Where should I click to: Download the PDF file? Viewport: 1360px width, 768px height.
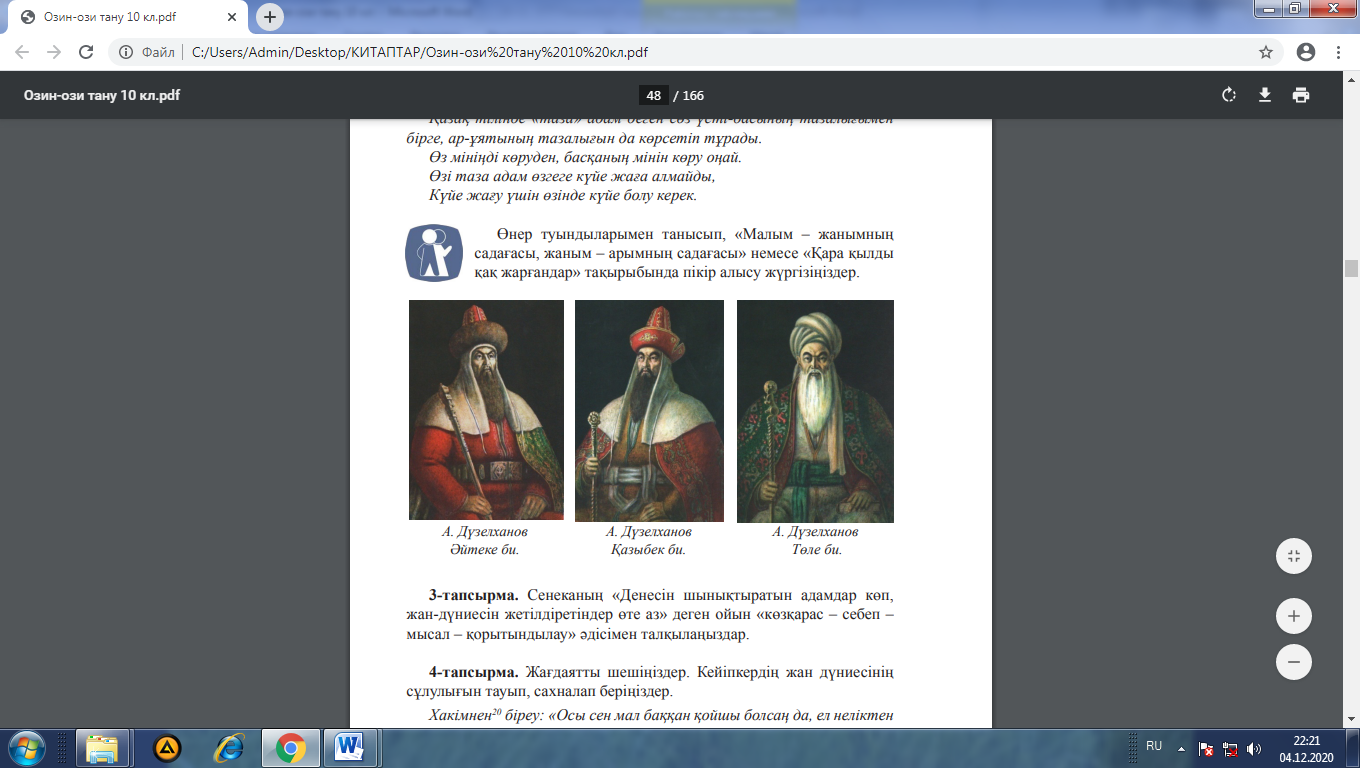coord(1264,95)
